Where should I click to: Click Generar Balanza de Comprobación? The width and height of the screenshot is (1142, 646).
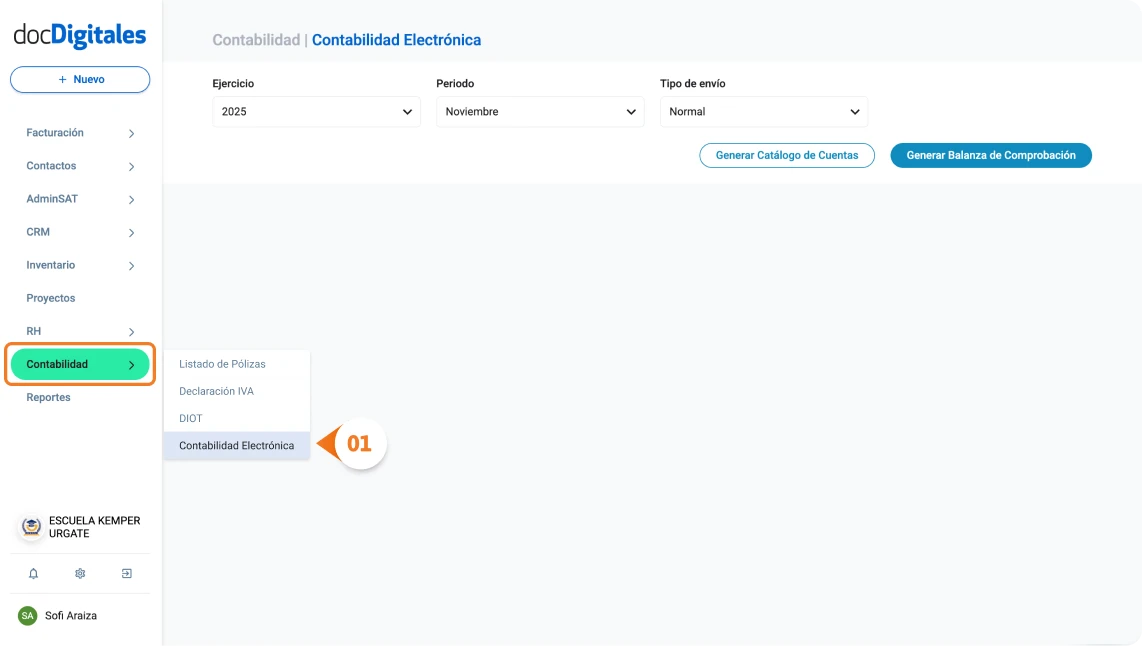click(990, 155)
